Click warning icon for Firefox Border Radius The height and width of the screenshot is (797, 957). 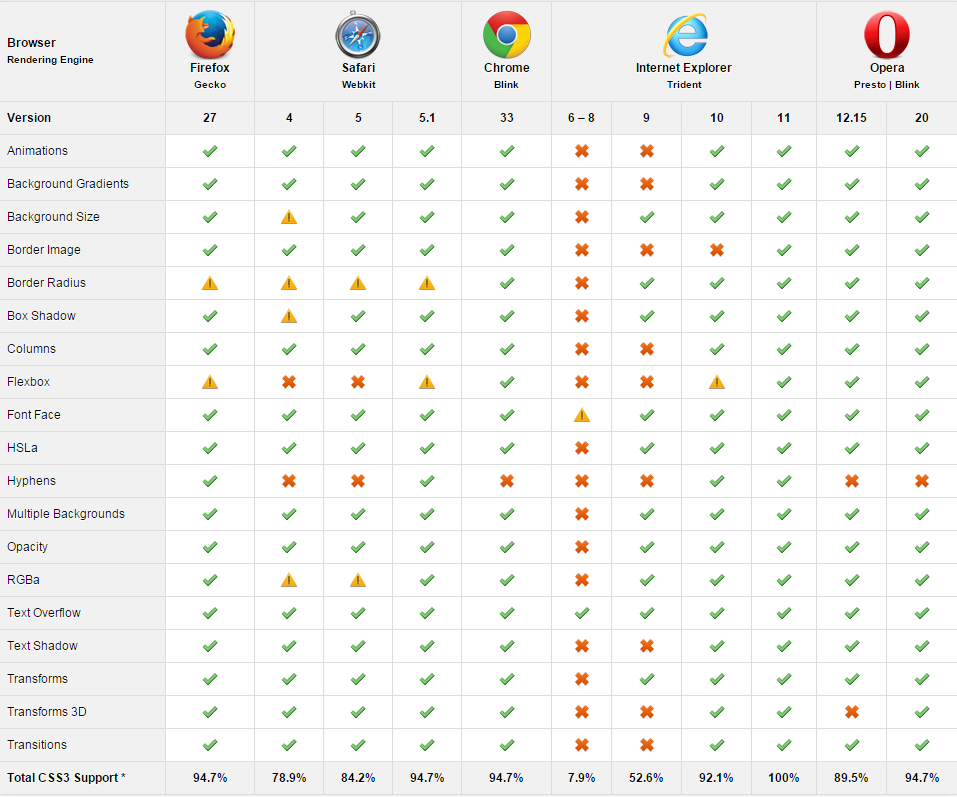(x=210, y=283)
